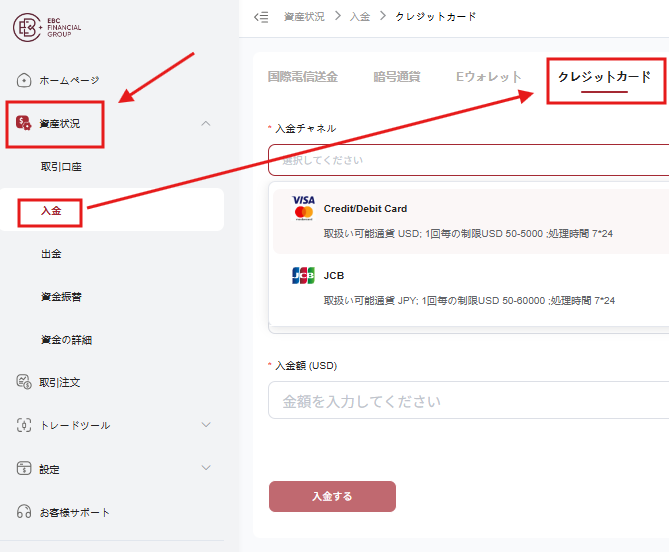Select 取引口座 in the sidebar
The image size is (669, 552).
61,167
